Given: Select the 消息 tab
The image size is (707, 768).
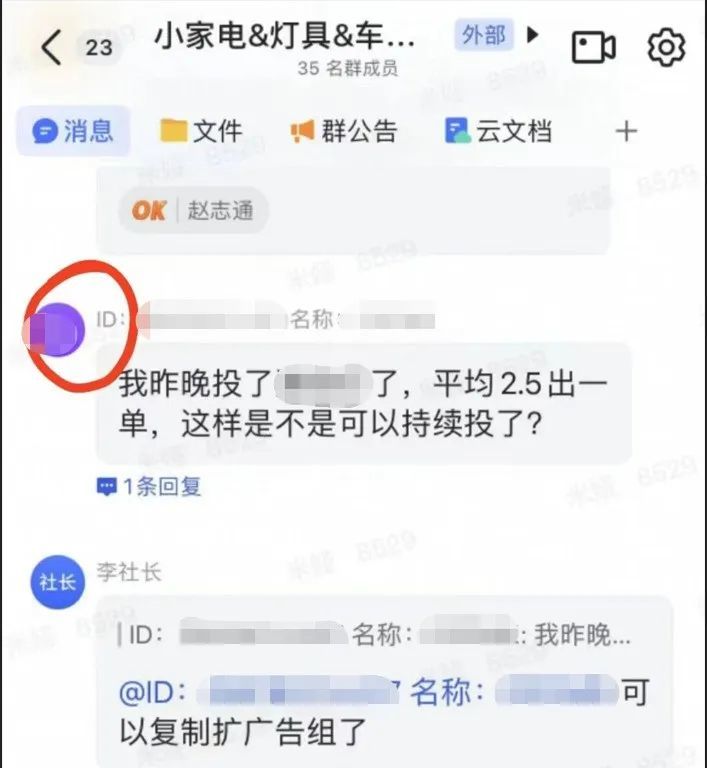Looking at the screenshot, I should [73, 131].
